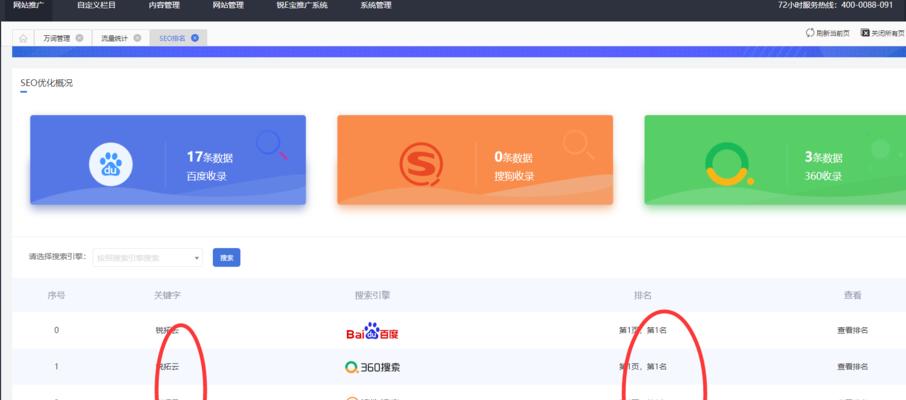The image size is (906, 400).
Task: Click the 序号 column header
Action: click(56, 295)
